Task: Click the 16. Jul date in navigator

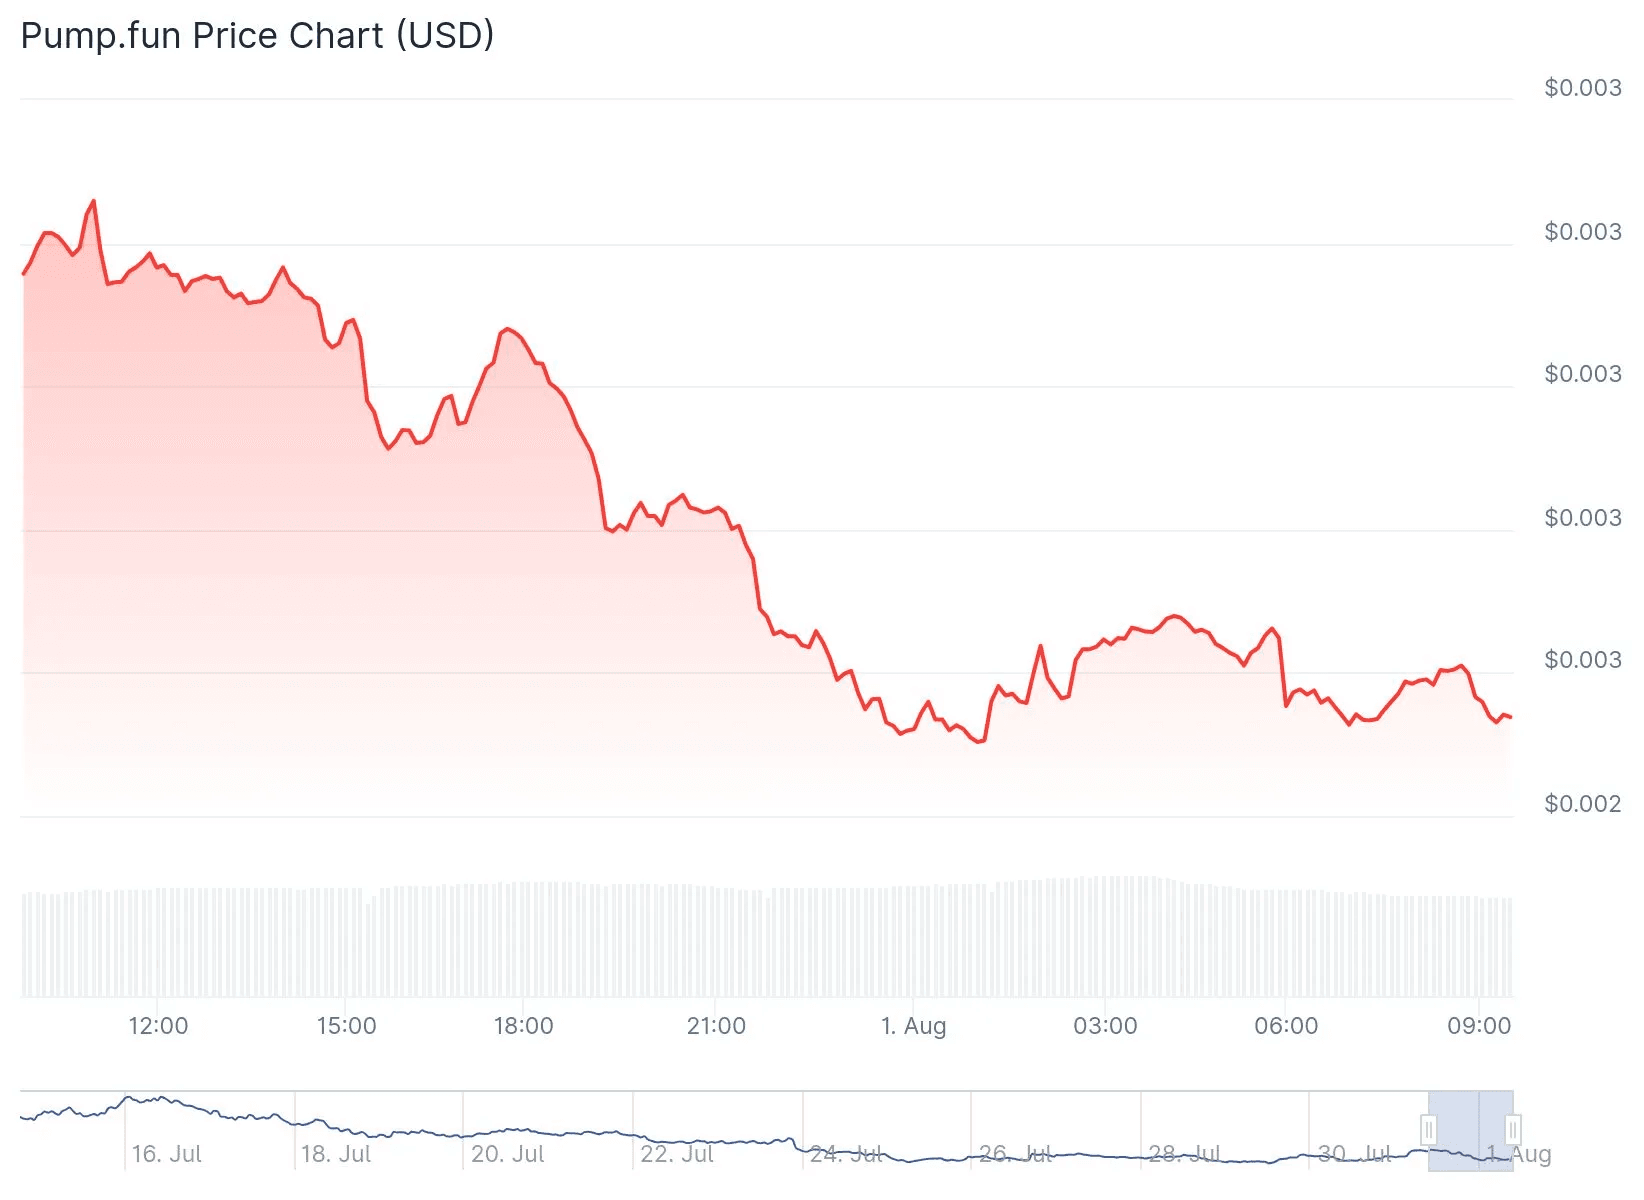Action: click(x=167, y=1154)
